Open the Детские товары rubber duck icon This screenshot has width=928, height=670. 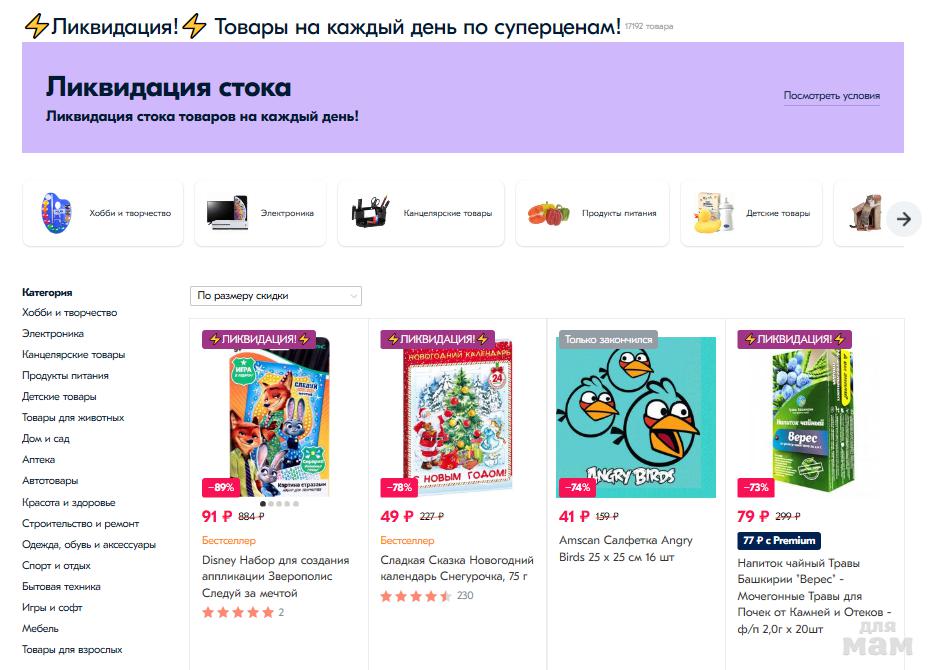point(714,212)
